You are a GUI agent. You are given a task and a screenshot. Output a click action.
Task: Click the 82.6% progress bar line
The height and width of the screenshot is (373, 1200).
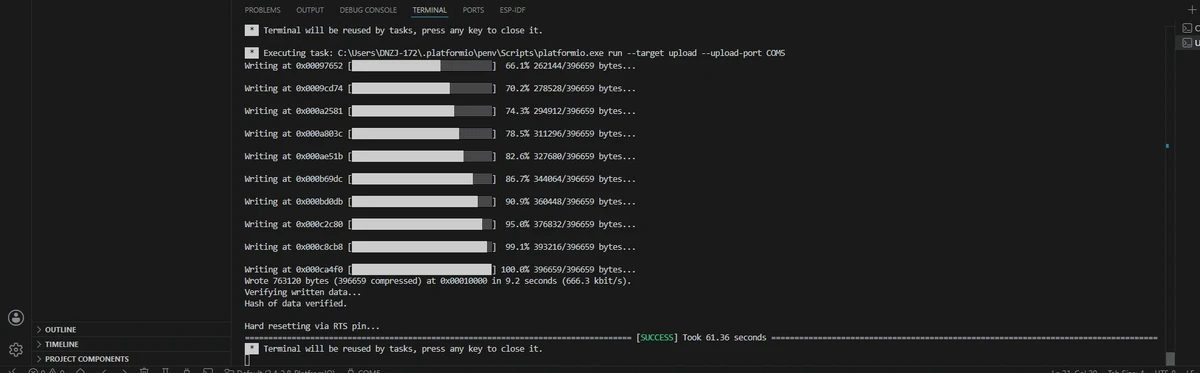(x=440, y=156)
